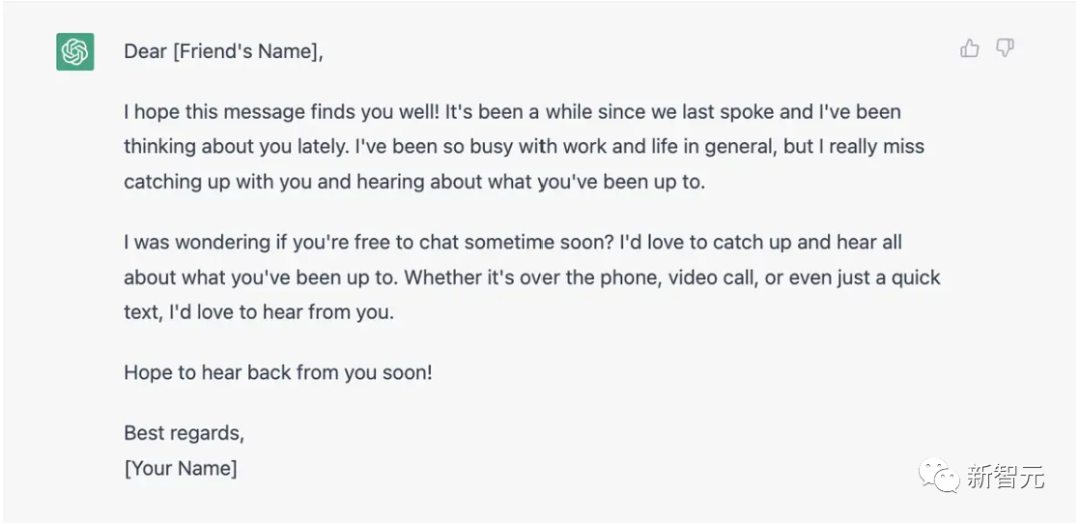Image resolution: width=1080 pixels, height=524 pixels.
Task: Click the 新智元 watermark text
Action: [x=1005, y=477]
